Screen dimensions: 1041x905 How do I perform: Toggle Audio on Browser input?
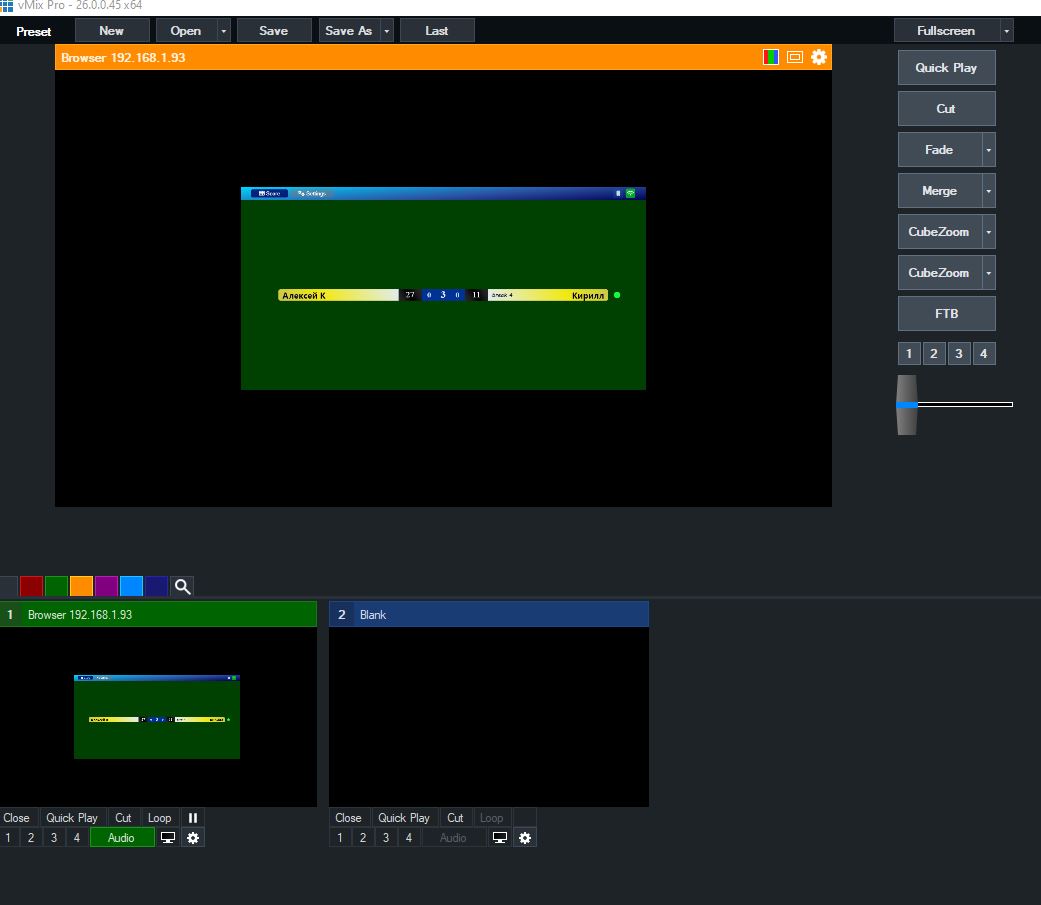tap(122, 838)
